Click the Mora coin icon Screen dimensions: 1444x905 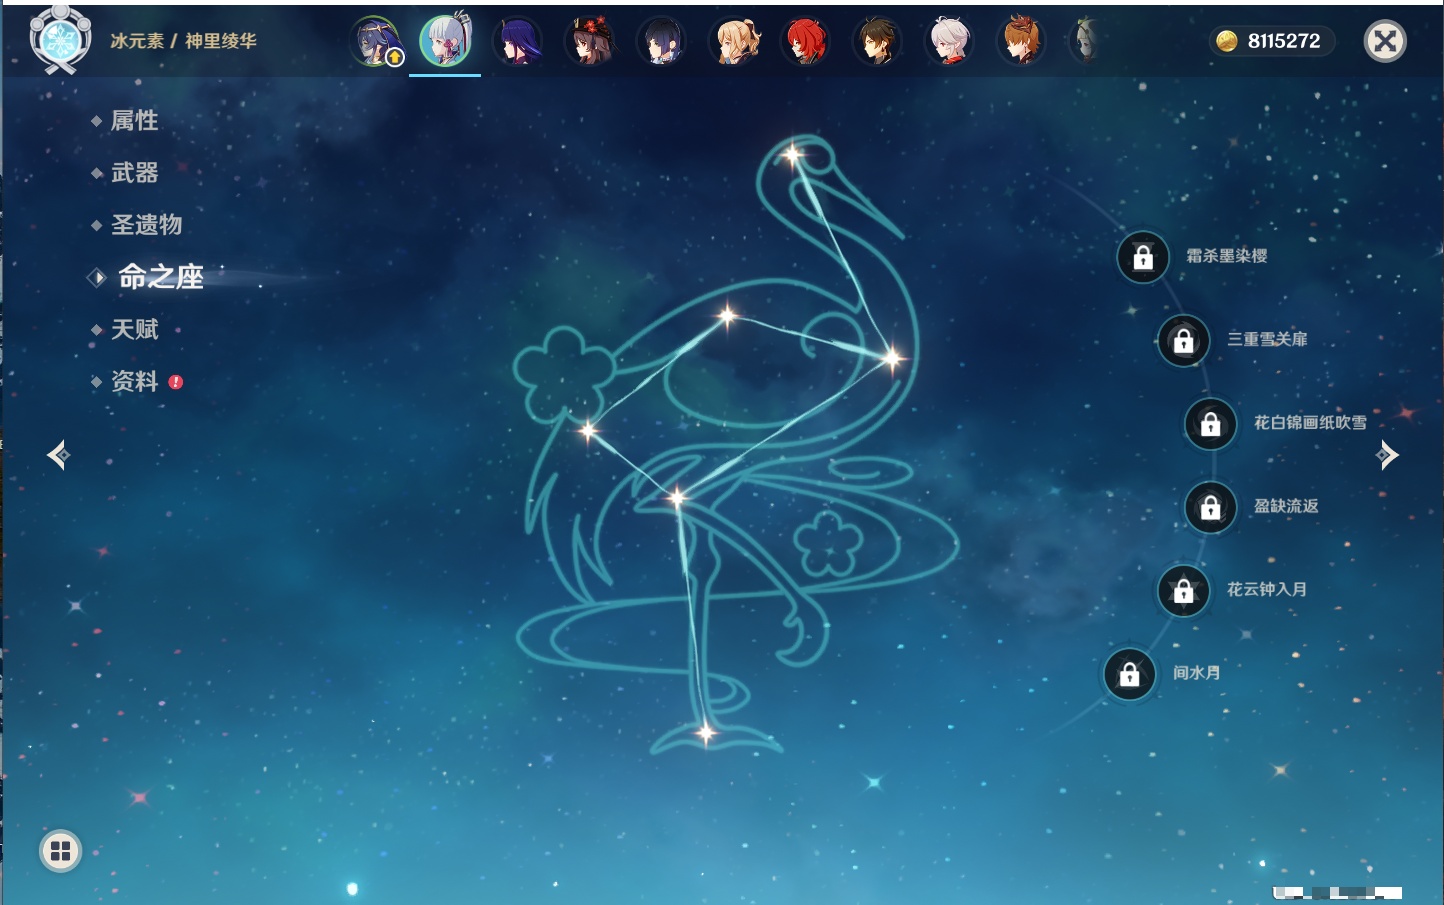click(x=1227, y=41)
